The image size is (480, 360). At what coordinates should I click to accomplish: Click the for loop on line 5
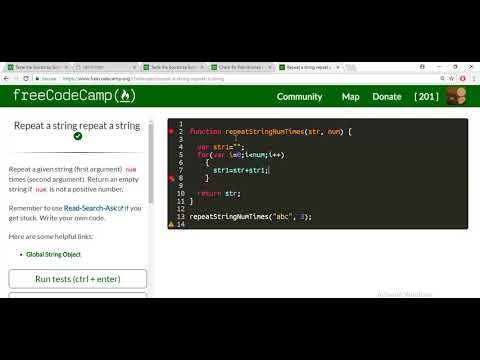(x=241, y=155)
